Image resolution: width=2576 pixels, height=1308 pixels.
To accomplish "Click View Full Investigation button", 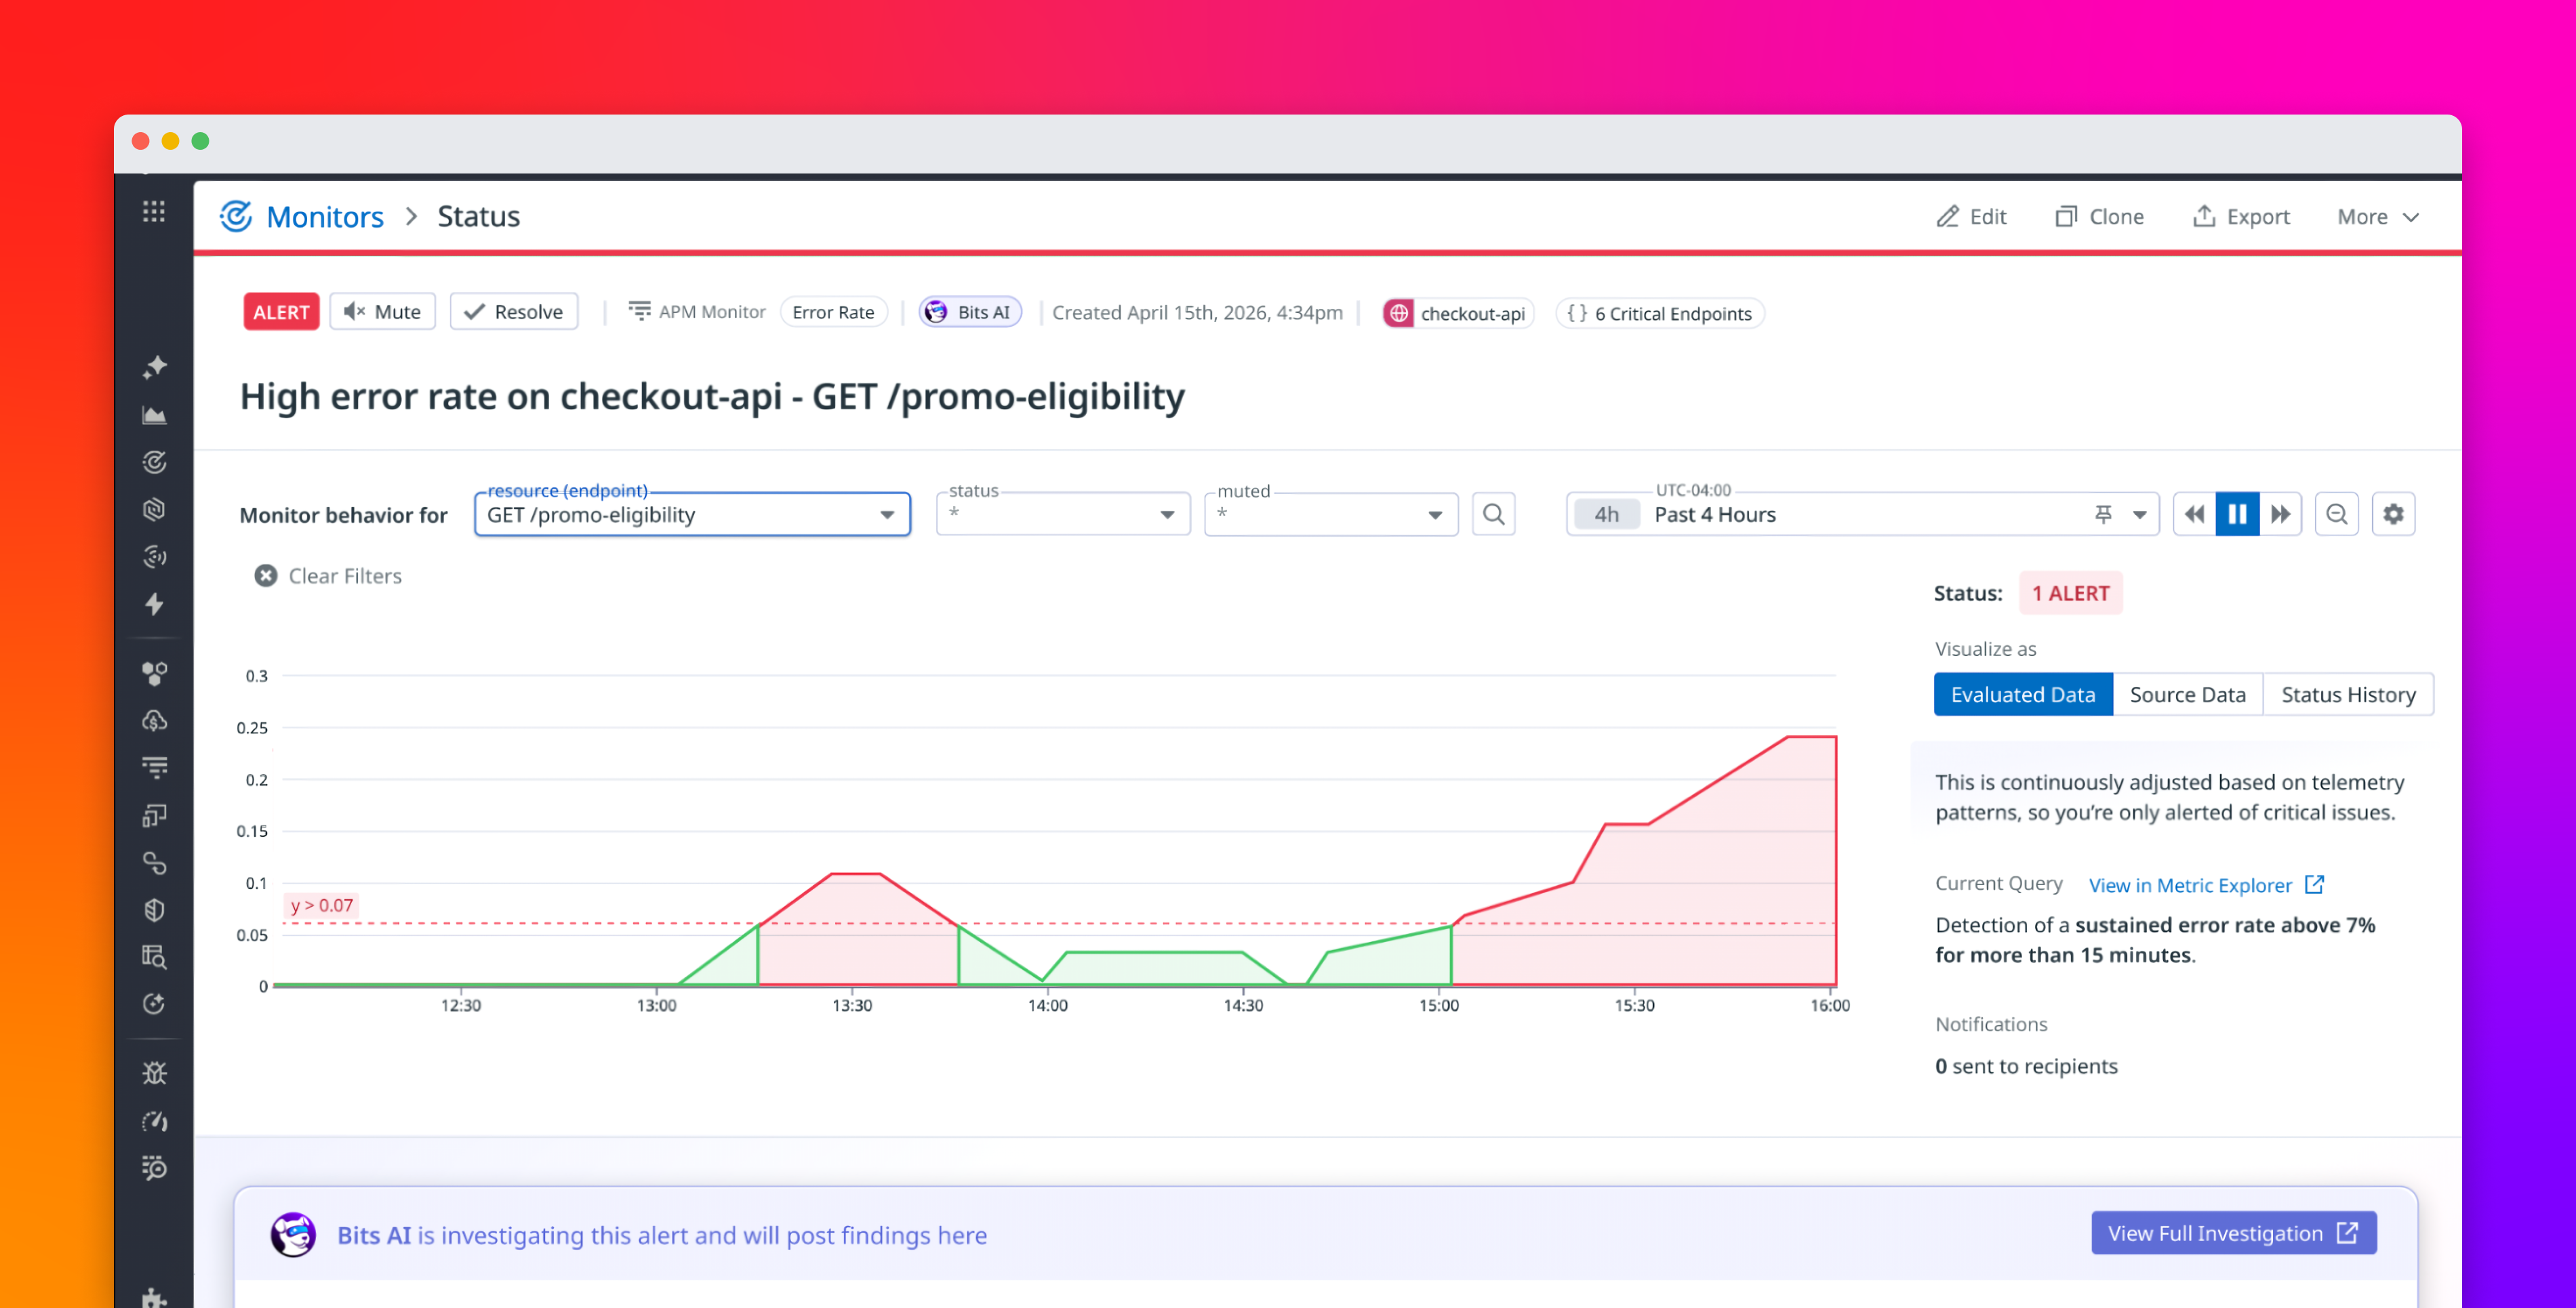I will click(2233, 1233).
